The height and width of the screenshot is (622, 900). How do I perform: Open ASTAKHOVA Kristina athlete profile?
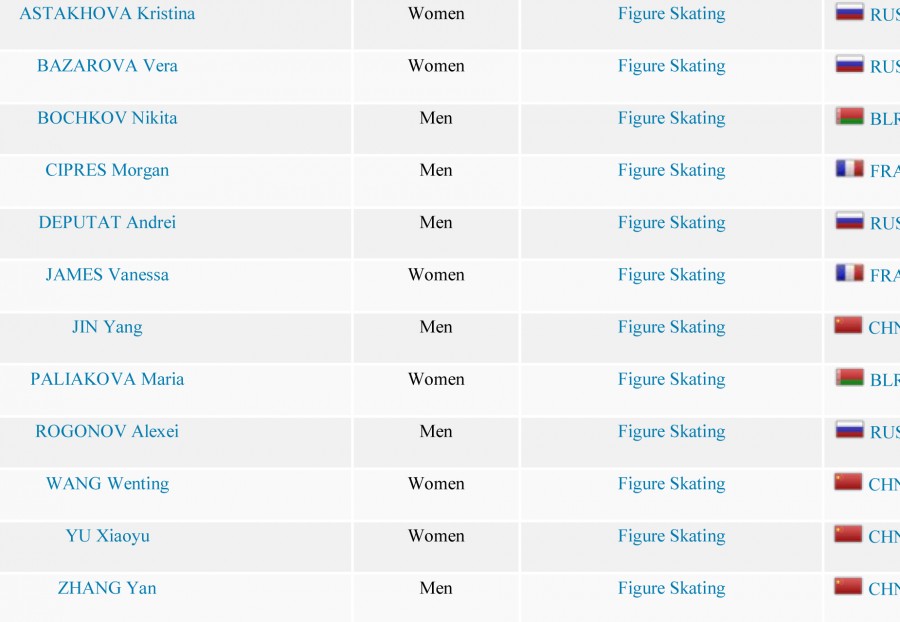click(107, 13)
